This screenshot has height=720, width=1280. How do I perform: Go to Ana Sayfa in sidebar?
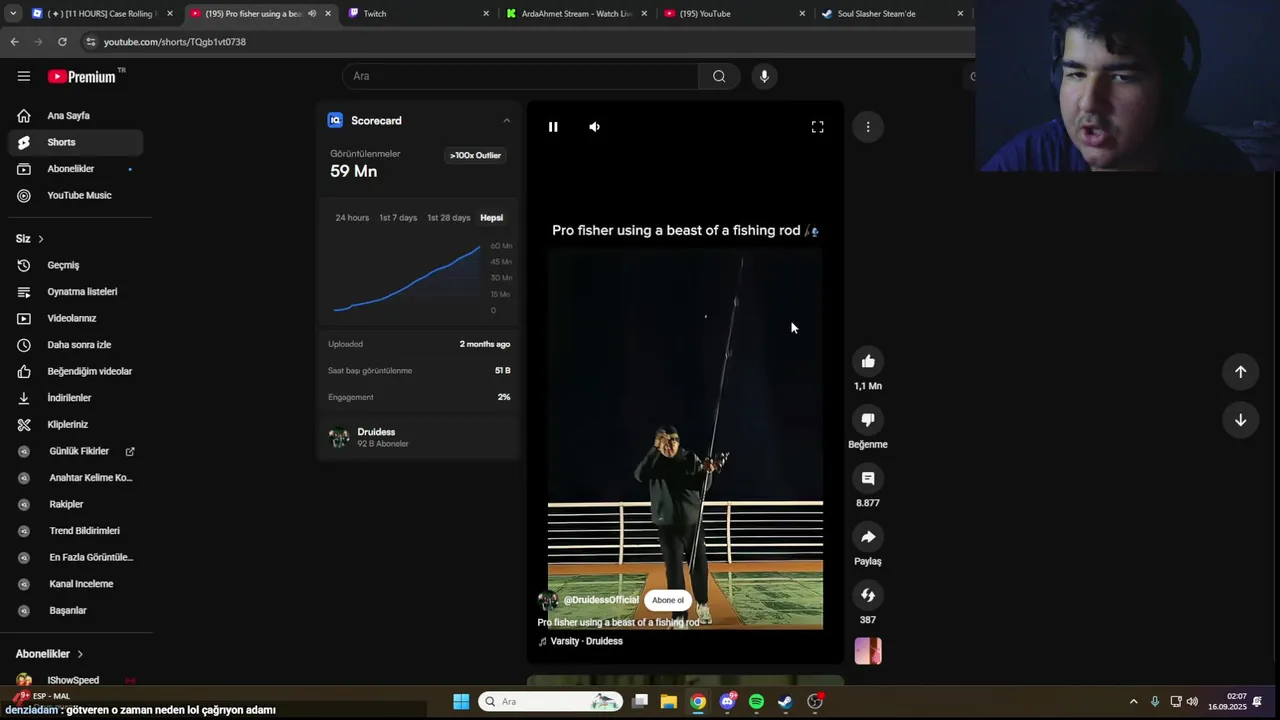click(76, 116)
